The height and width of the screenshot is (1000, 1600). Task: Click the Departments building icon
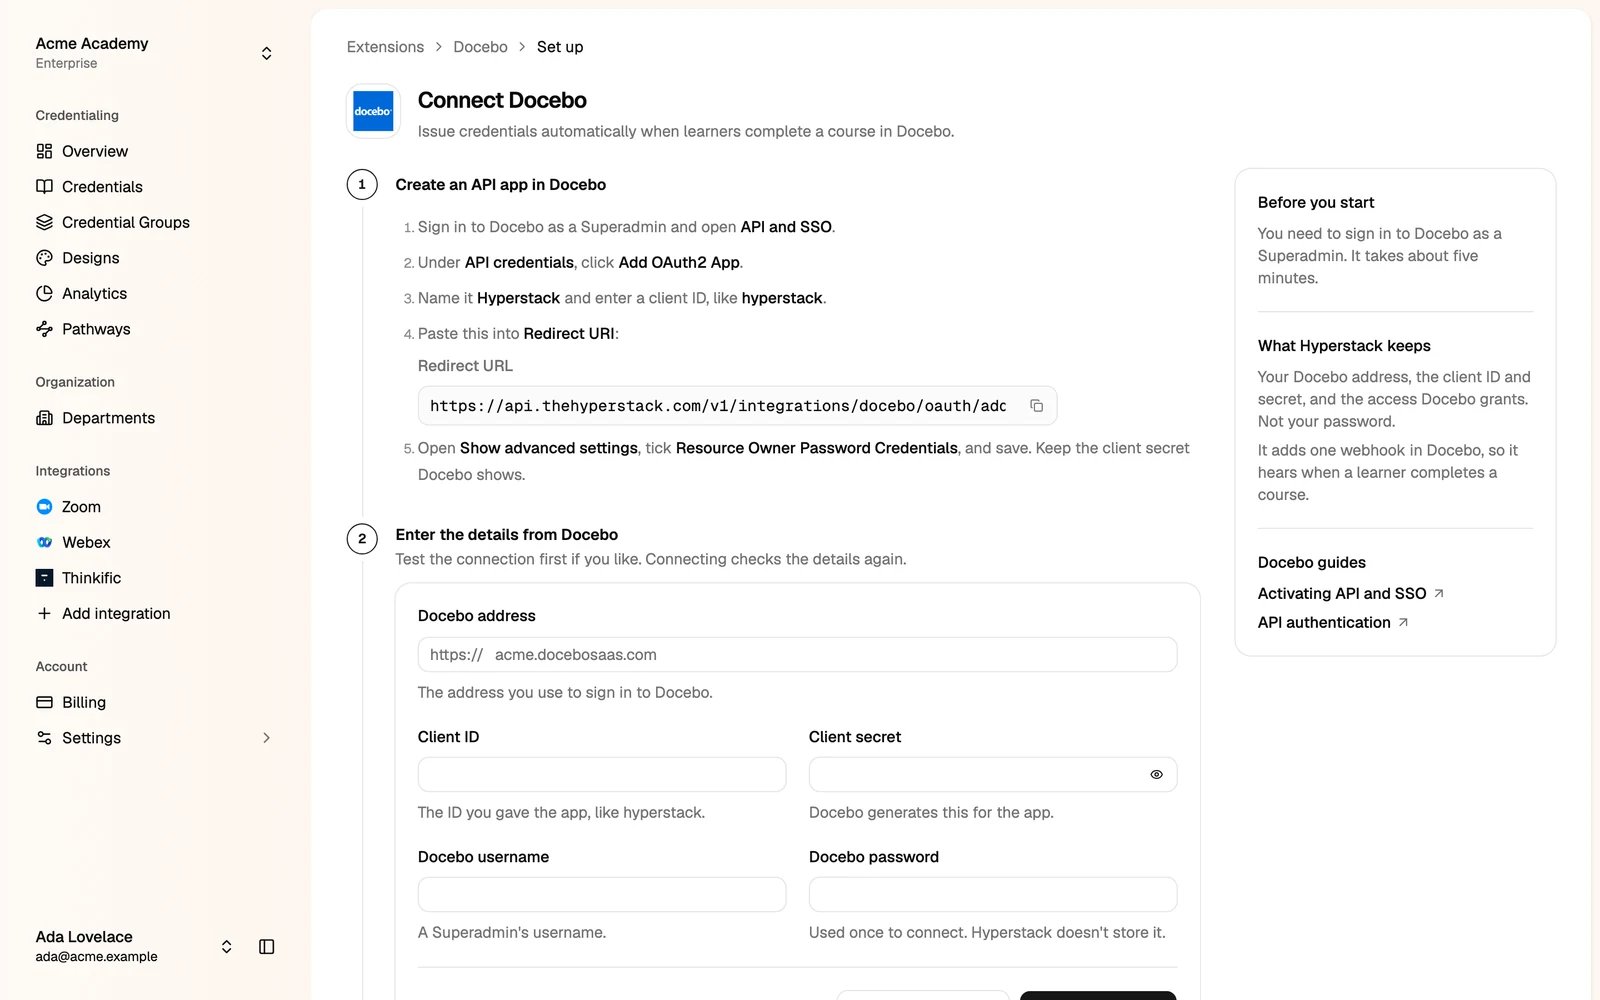point(44,418)
